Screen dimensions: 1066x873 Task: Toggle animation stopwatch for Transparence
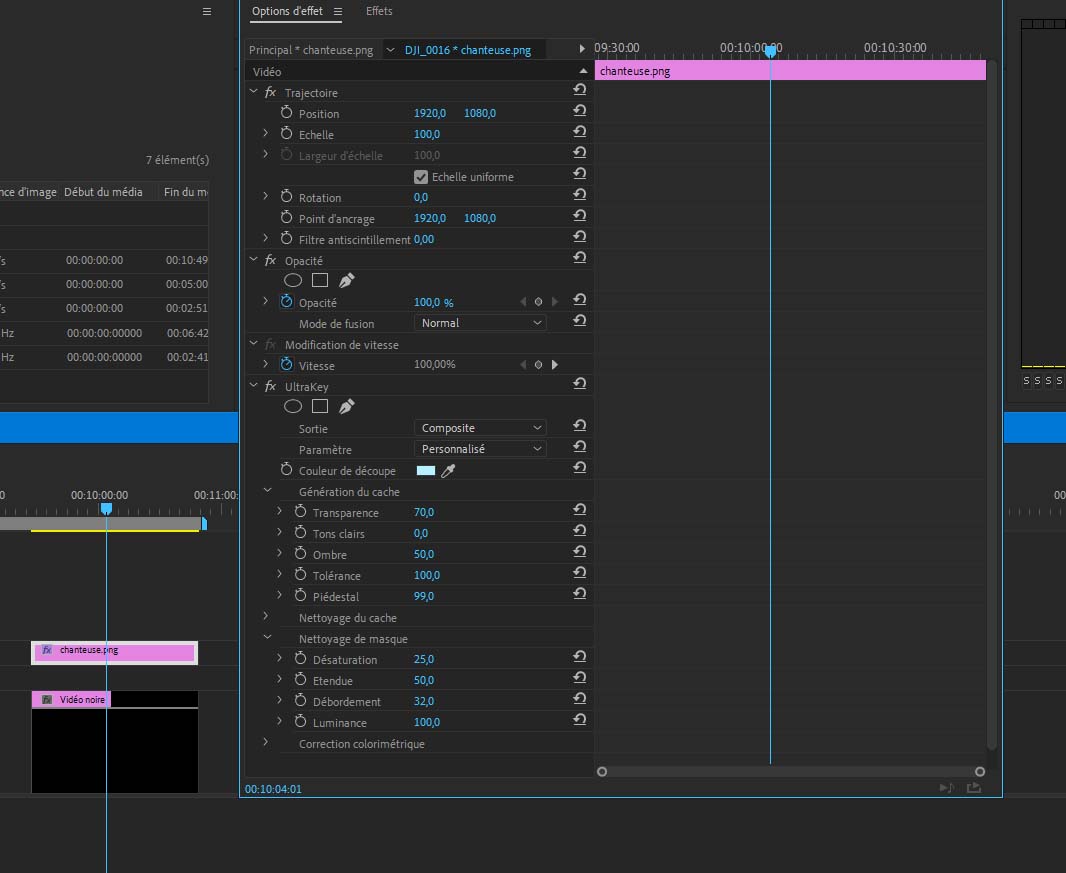pyautogui.click(x=300, y=511)
